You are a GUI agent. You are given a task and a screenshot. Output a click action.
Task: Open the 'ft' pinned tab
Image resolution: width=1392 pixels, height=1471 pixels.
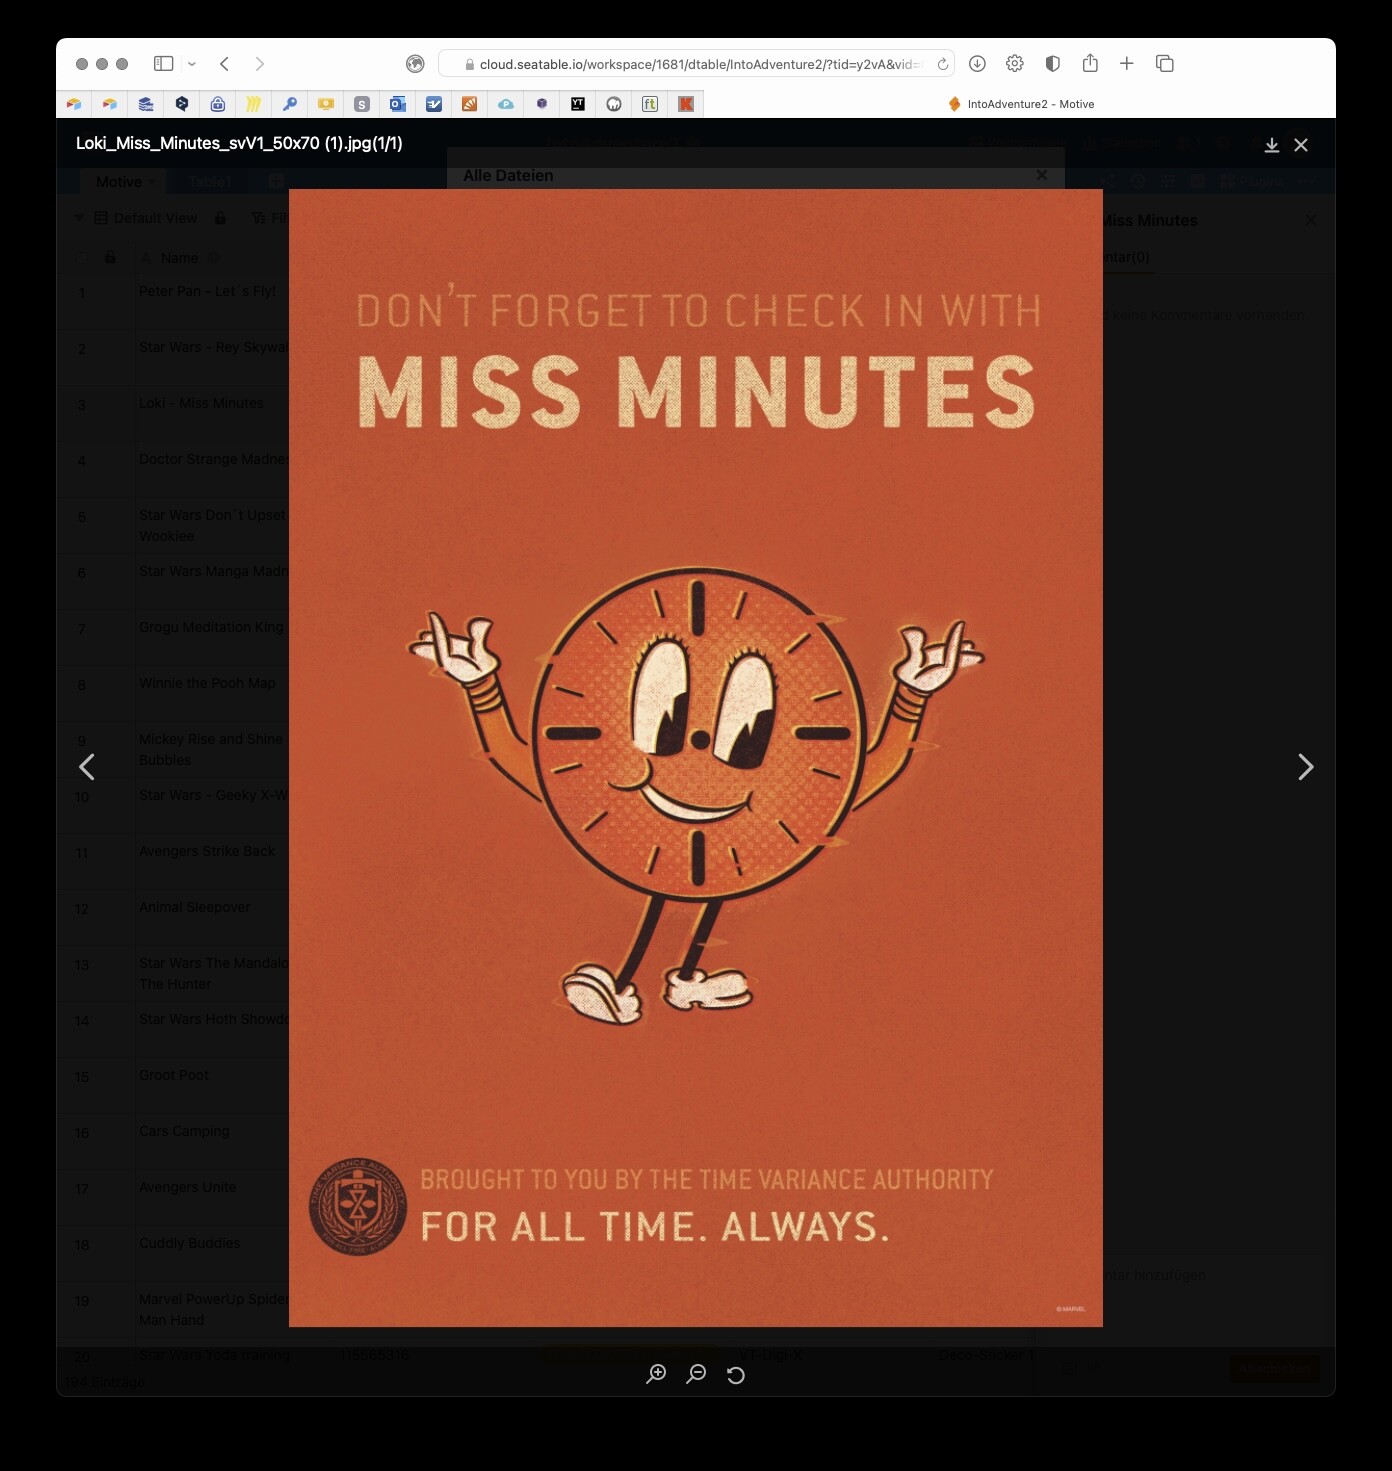click(x=650, y=104)
